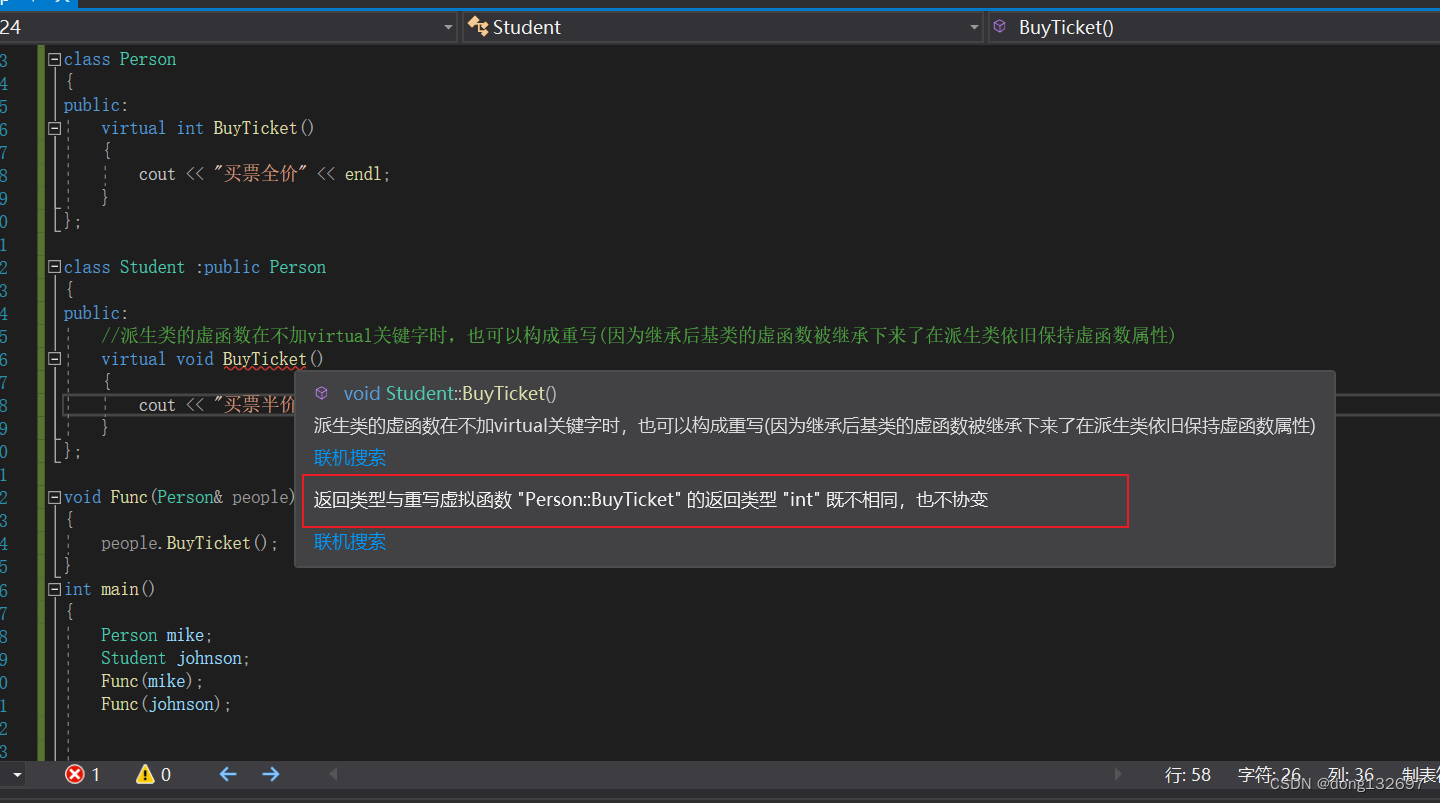The image size is (1440, 803).
Task: Click the 字符: 26 character indicator
Action: click(1269, 775)
